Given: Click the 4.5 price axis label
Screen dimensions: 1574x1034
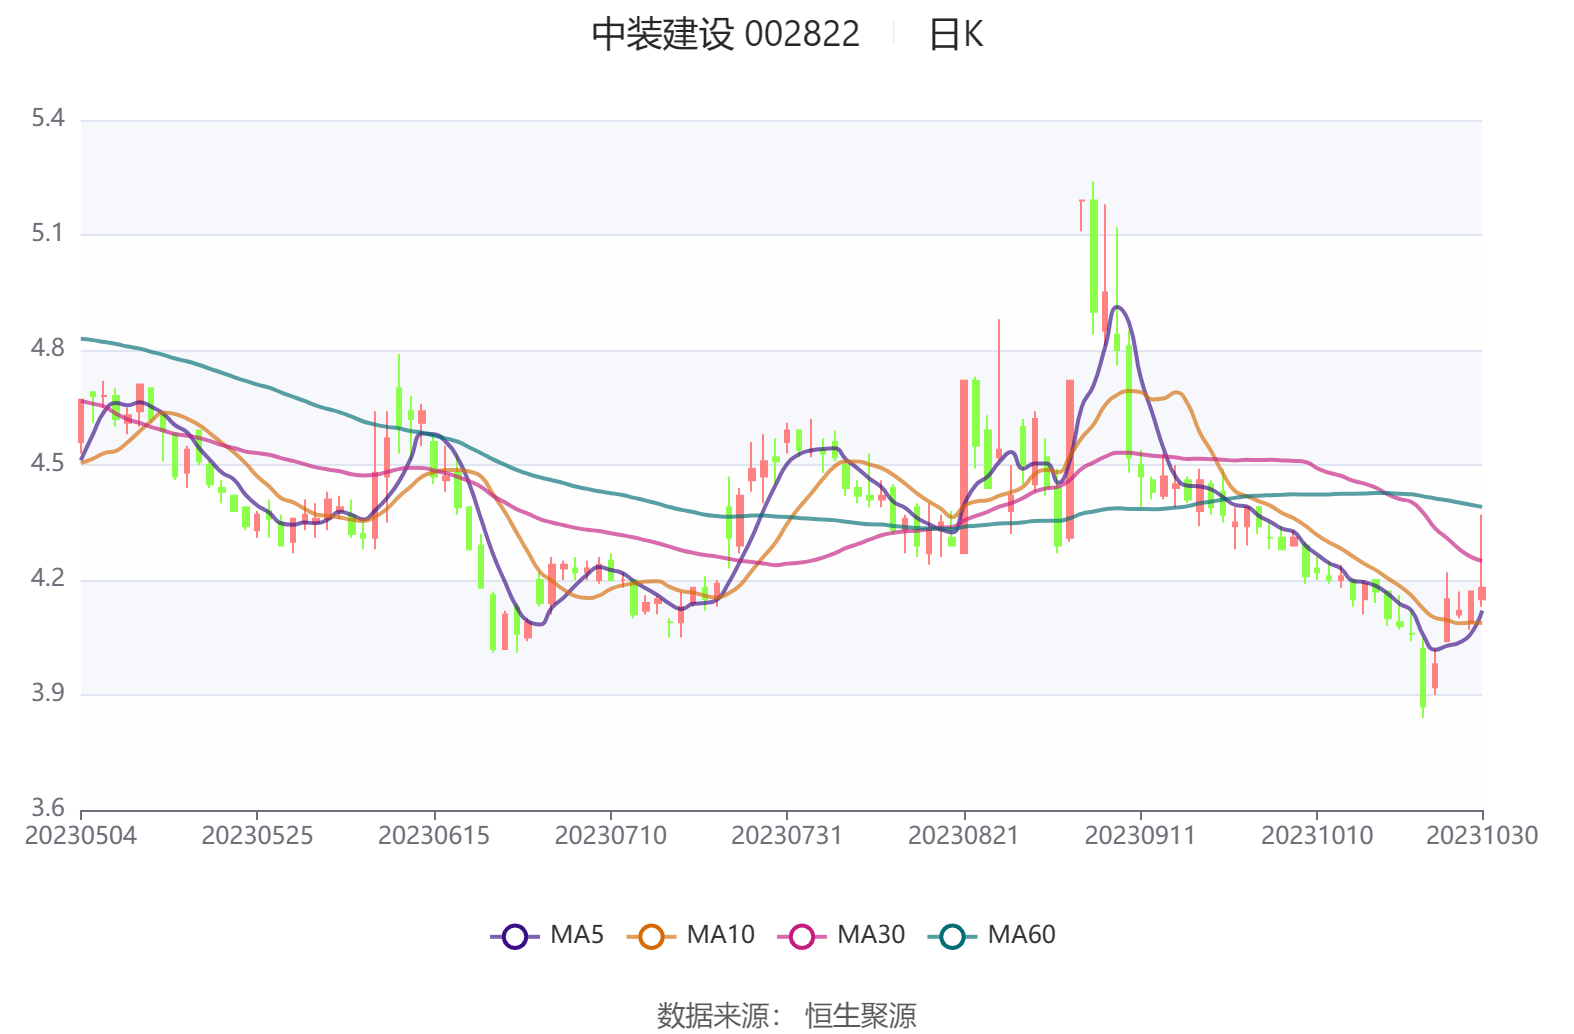Looking at the screenshot, I should coord(48,463).
